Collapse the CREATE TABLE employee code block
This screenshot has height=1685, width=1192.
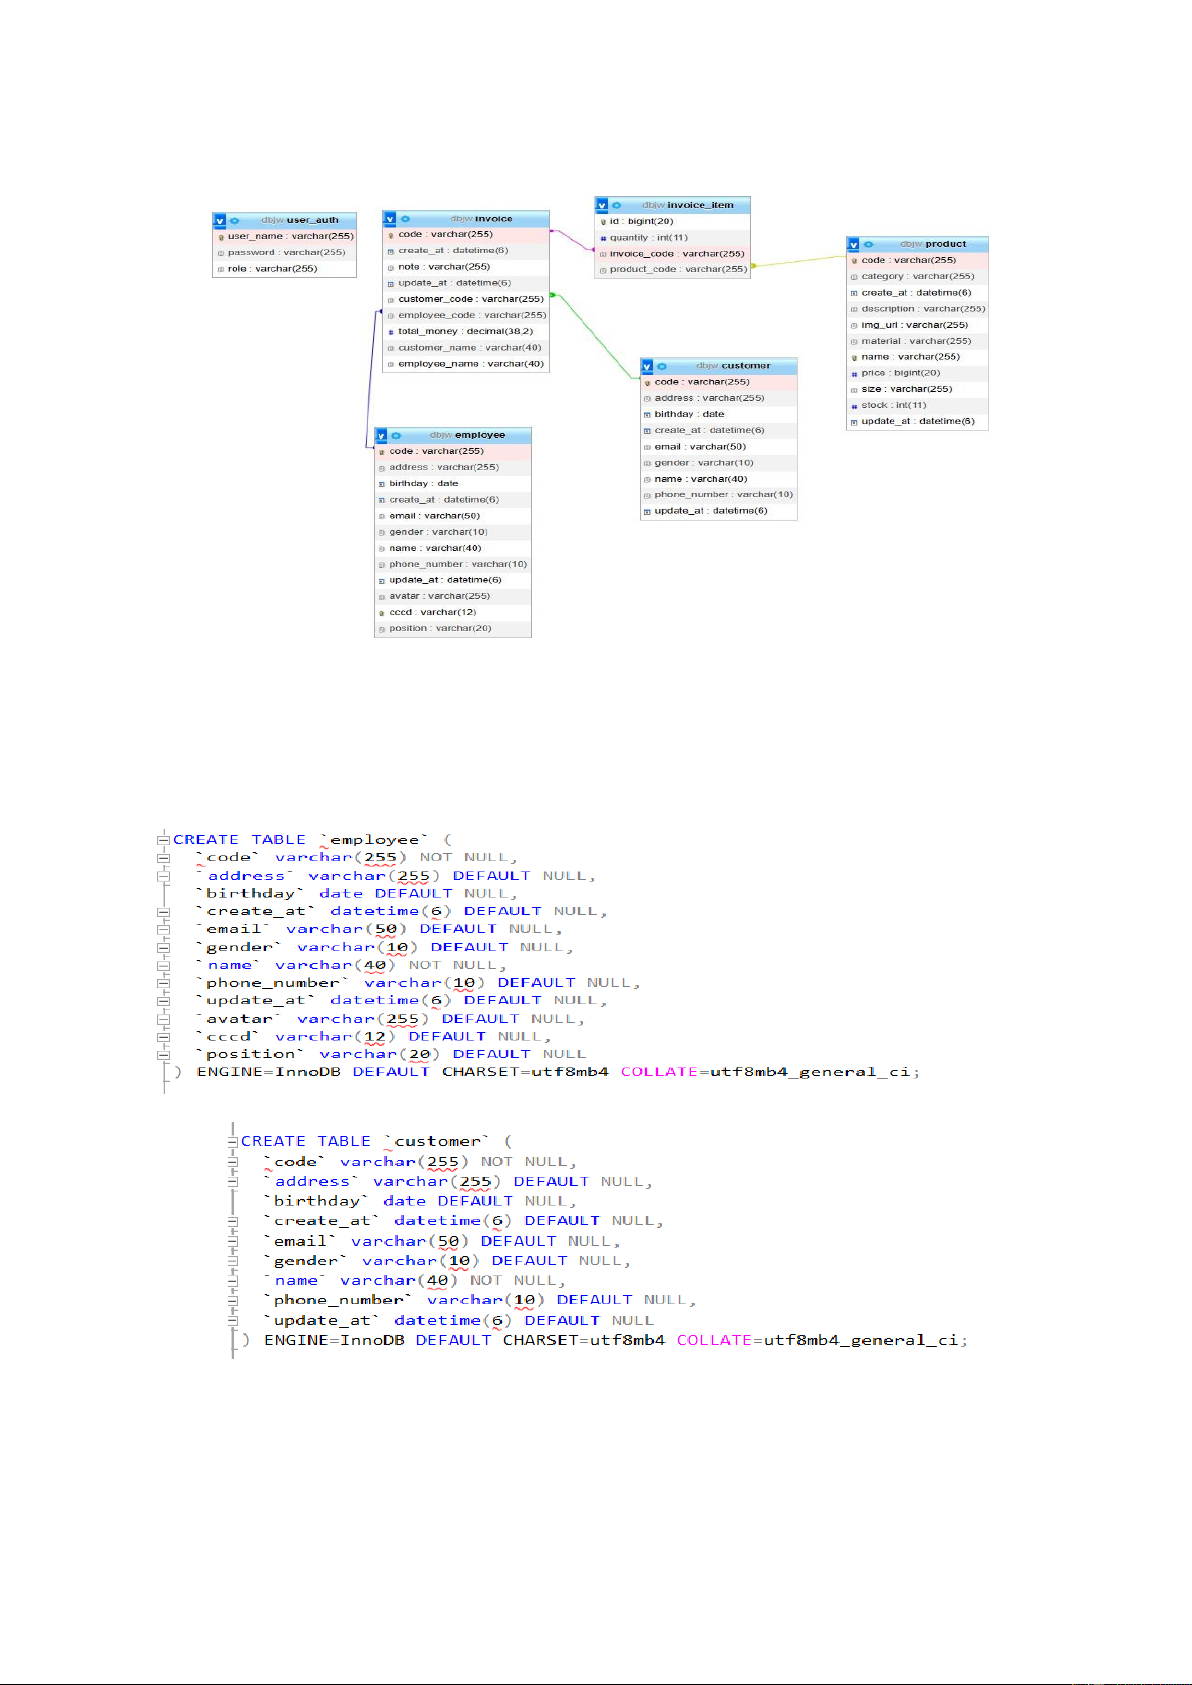click(163, 840)
